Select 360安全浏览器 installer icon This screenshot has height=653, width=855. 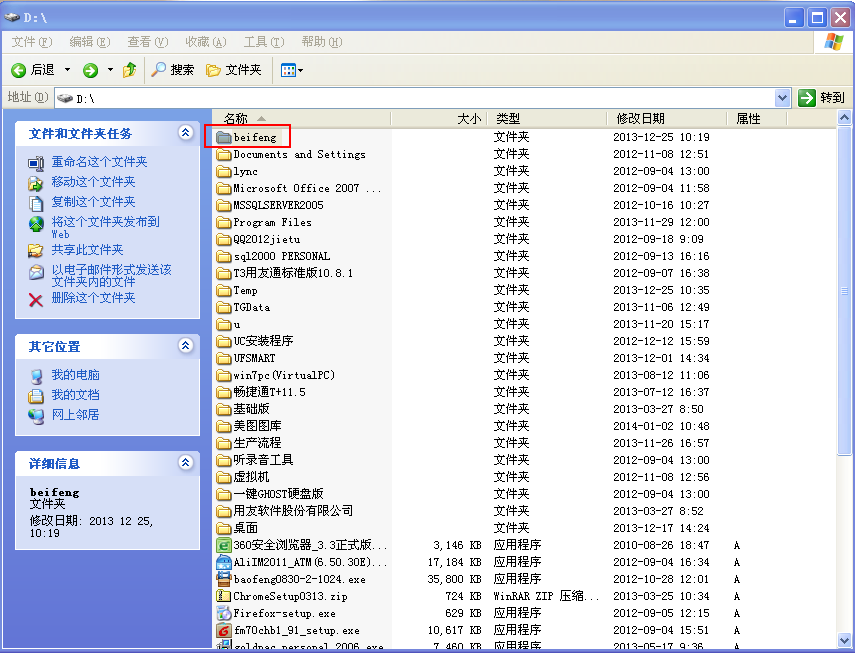click(224, 545)
